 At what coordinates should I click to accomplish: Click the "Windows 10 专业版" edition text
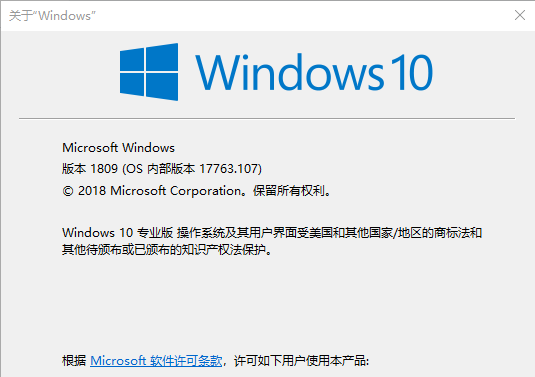(118, 233)
